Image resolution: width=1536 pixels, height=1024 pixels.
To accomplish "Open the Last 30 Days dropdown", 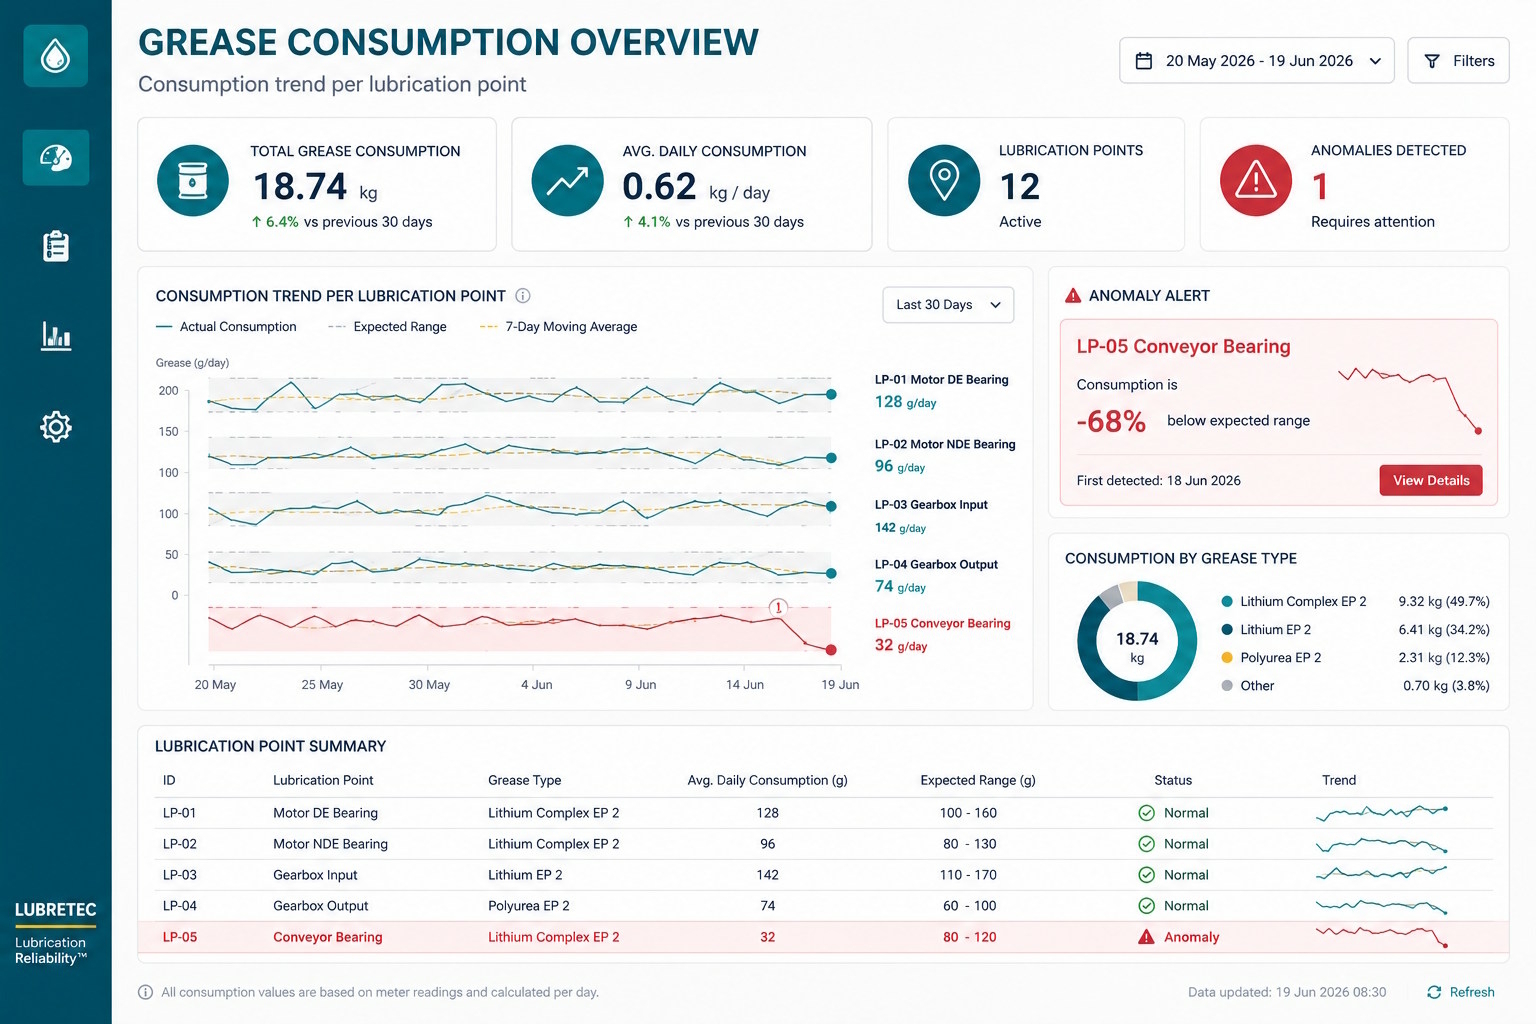I will (948, 305).
